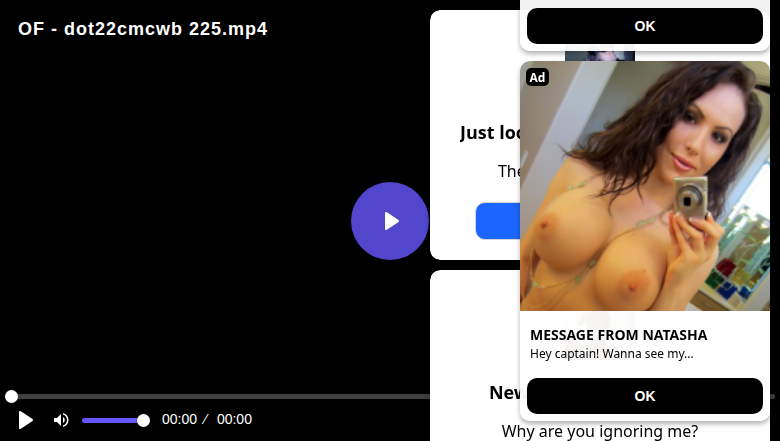780x441 pixels.
Task: Dismiss the top notification with its OK button
Action: pos(645,26)
